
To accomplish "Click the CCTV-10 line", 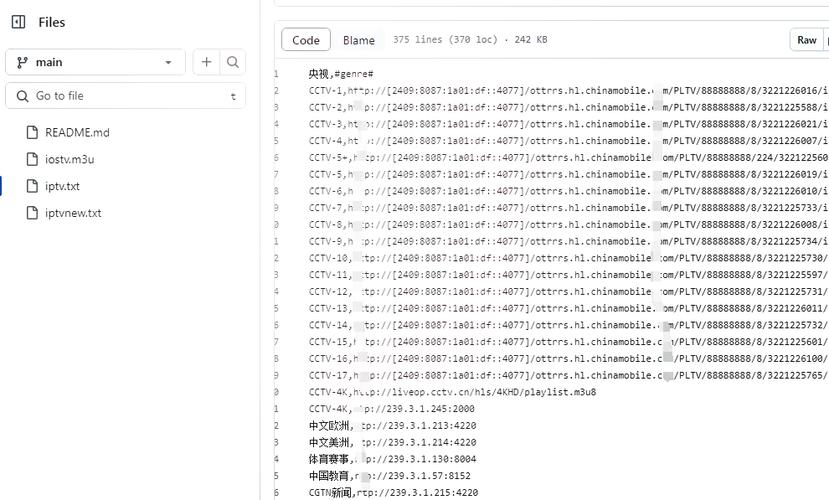I will (x=569, y=258).
